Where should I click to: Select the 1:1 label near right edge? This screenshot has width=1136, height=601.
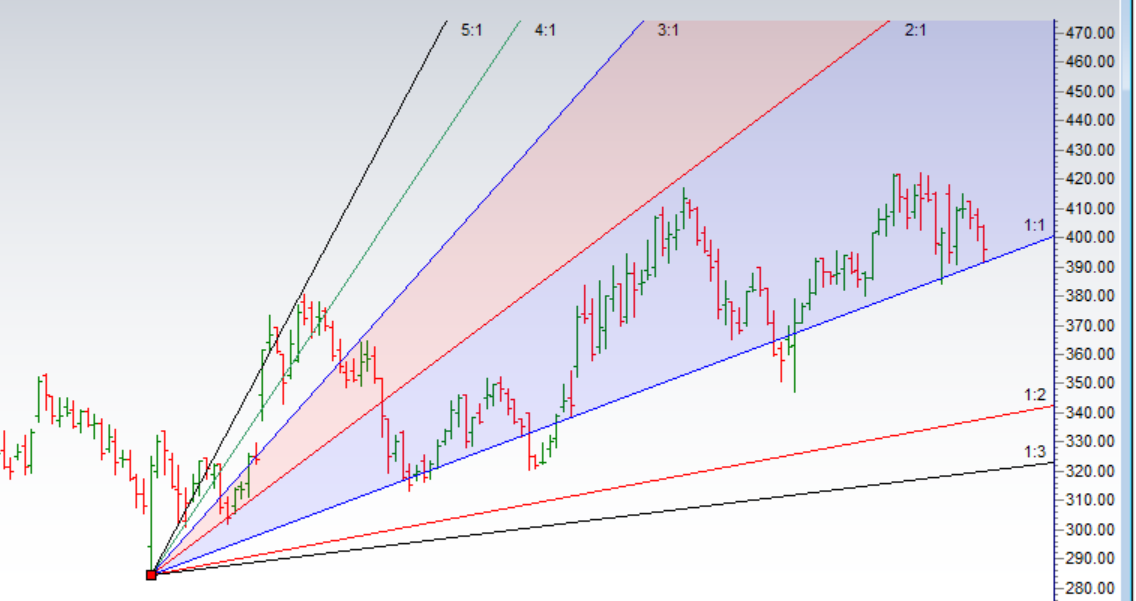1034,226
